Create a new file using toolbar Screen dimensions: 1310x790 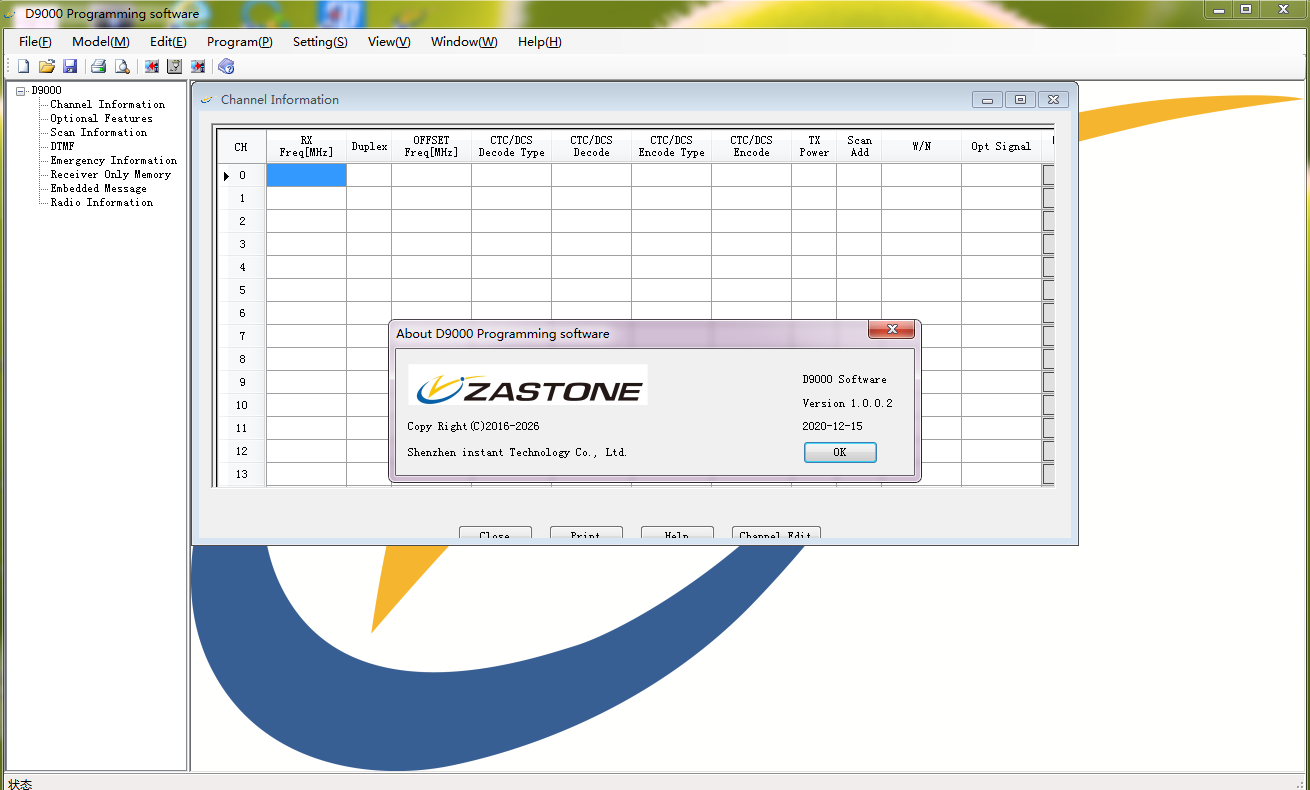(x=22, y=65)
